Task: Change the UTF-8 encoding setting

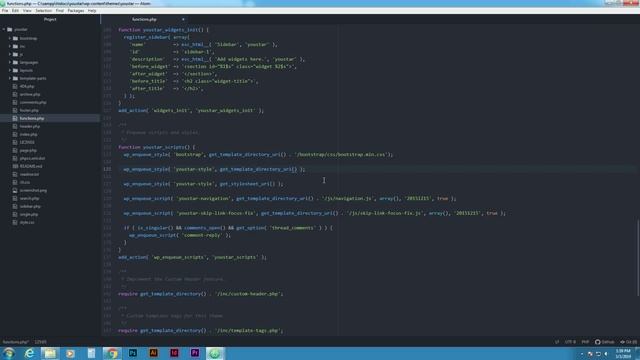Action: [570, 342]
